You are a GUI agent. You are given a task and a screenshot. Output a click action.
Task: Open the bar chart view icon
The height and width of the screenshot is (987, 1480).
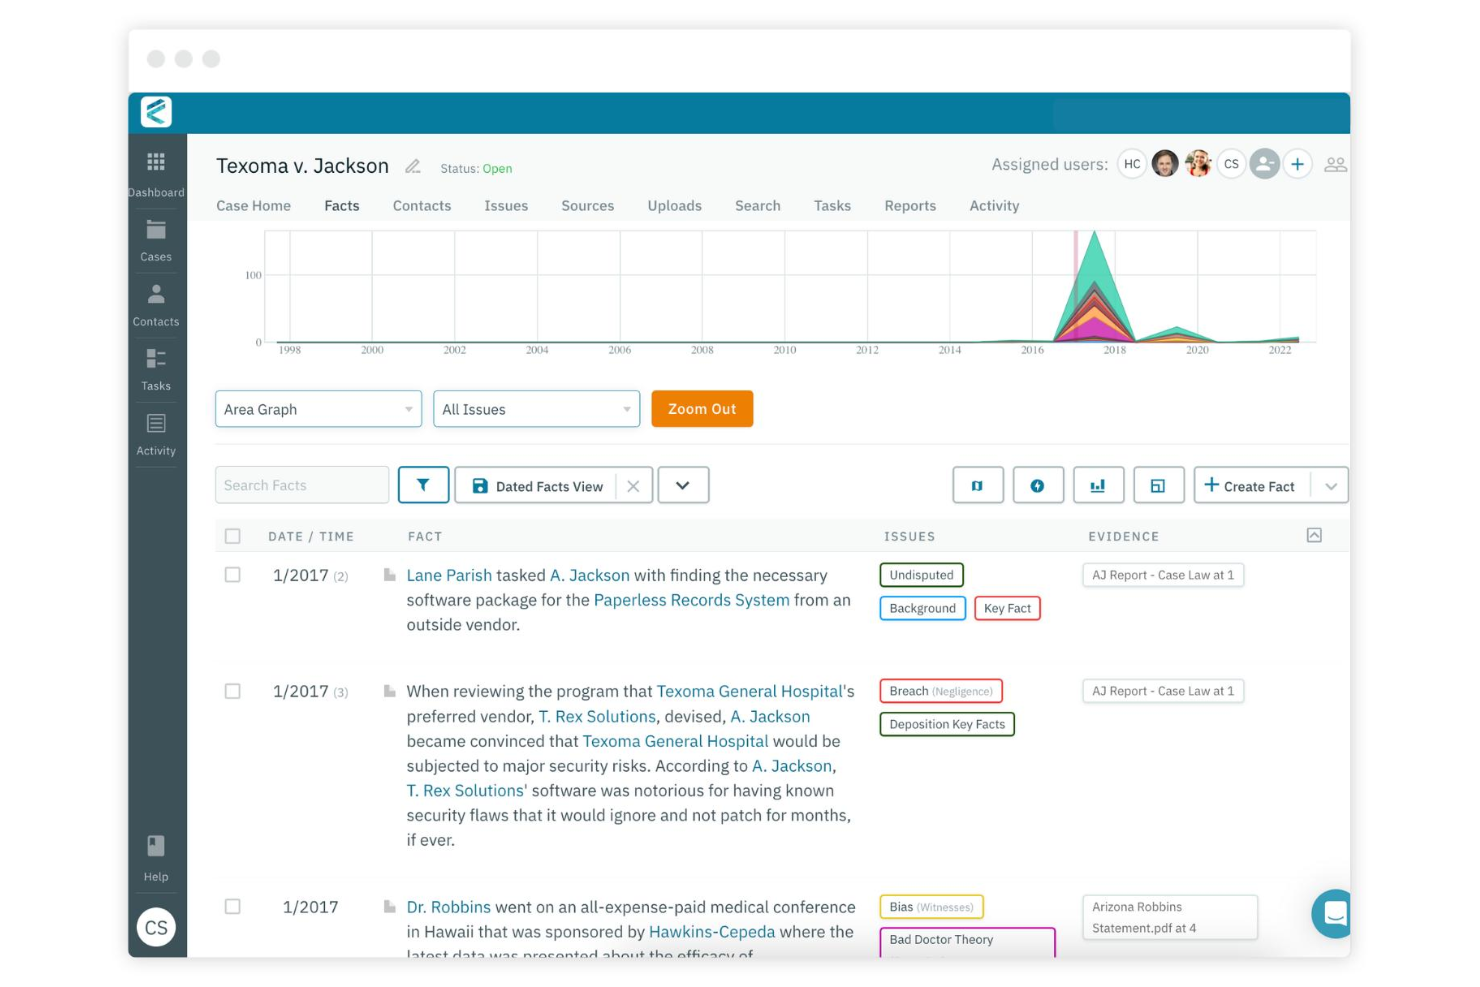pos(1098,485)
